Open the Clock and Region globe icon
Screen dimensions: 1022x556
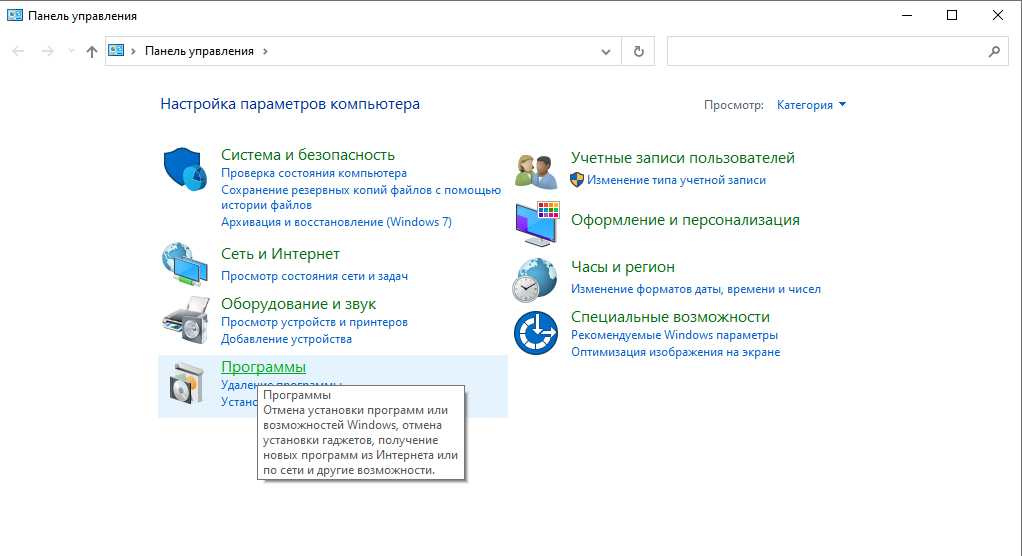click(534, 280)
